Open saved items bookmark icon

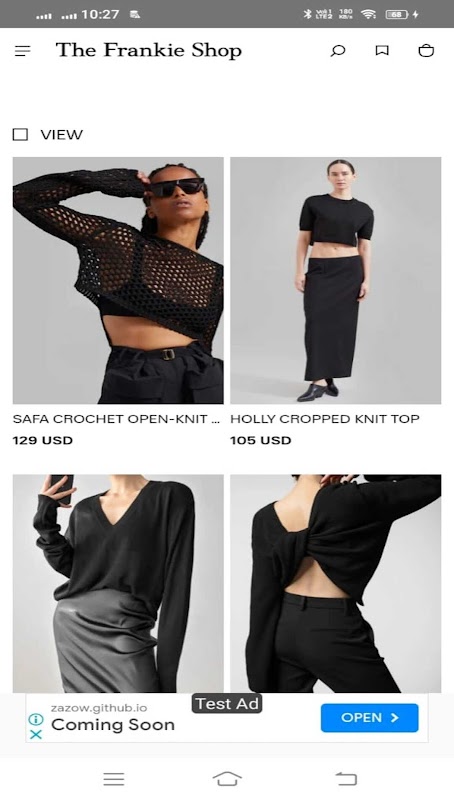tap(382, 50)
